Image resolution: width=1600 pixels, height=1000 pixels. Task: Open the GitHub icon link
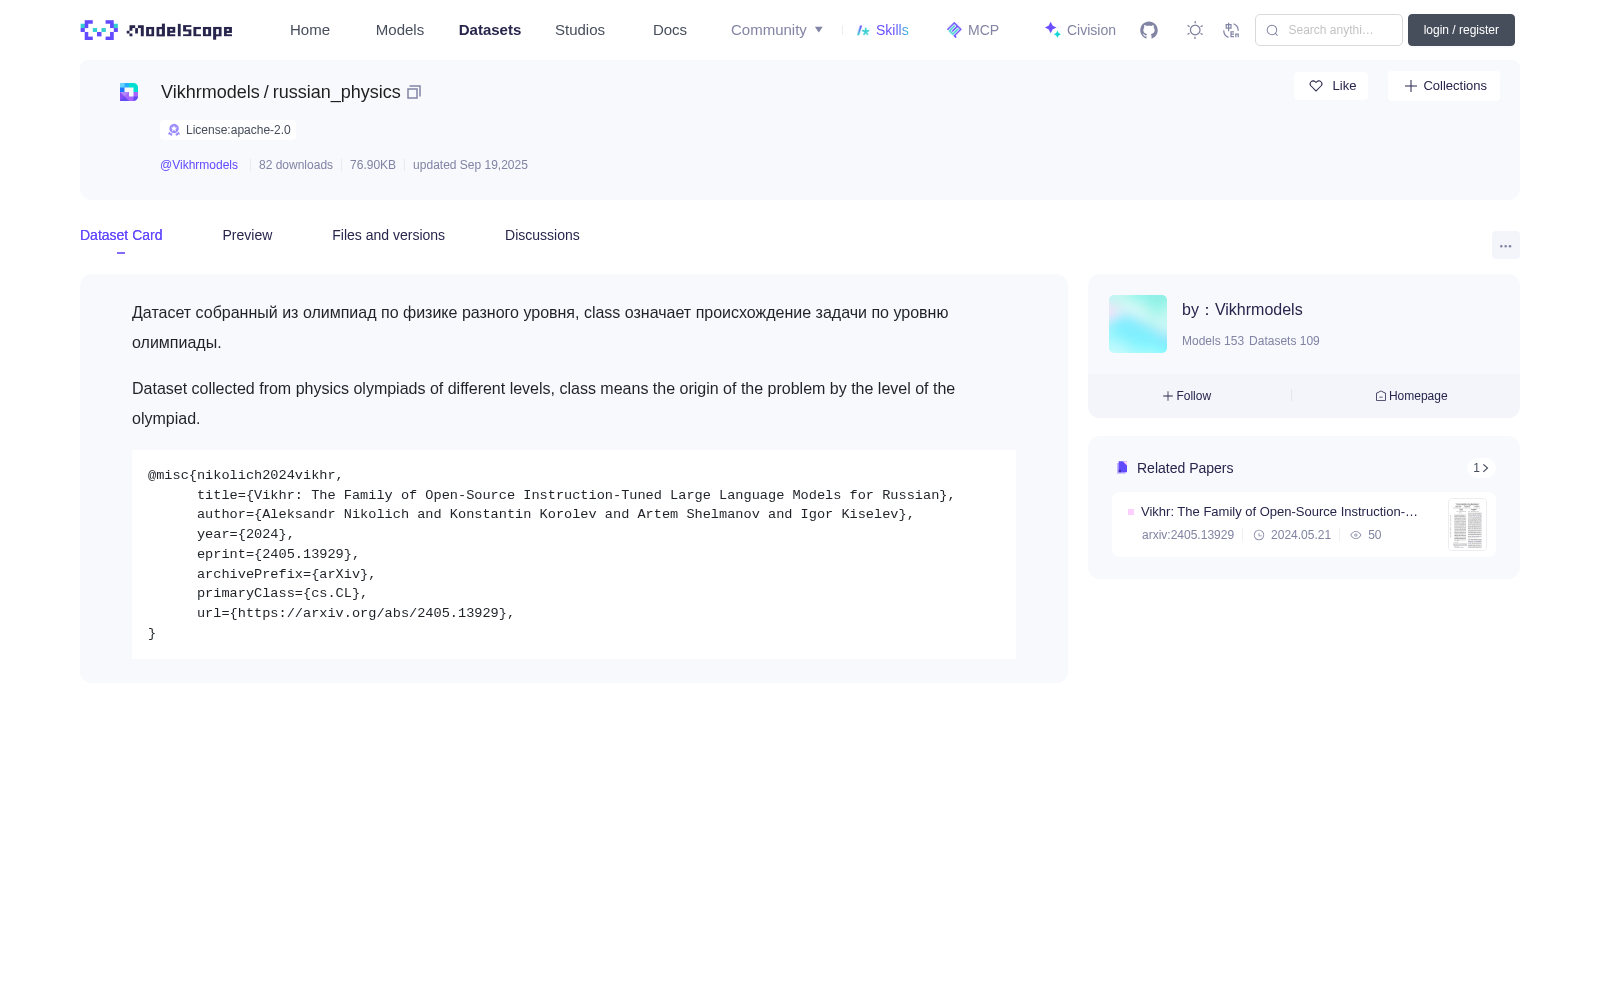coord(1149,30)
